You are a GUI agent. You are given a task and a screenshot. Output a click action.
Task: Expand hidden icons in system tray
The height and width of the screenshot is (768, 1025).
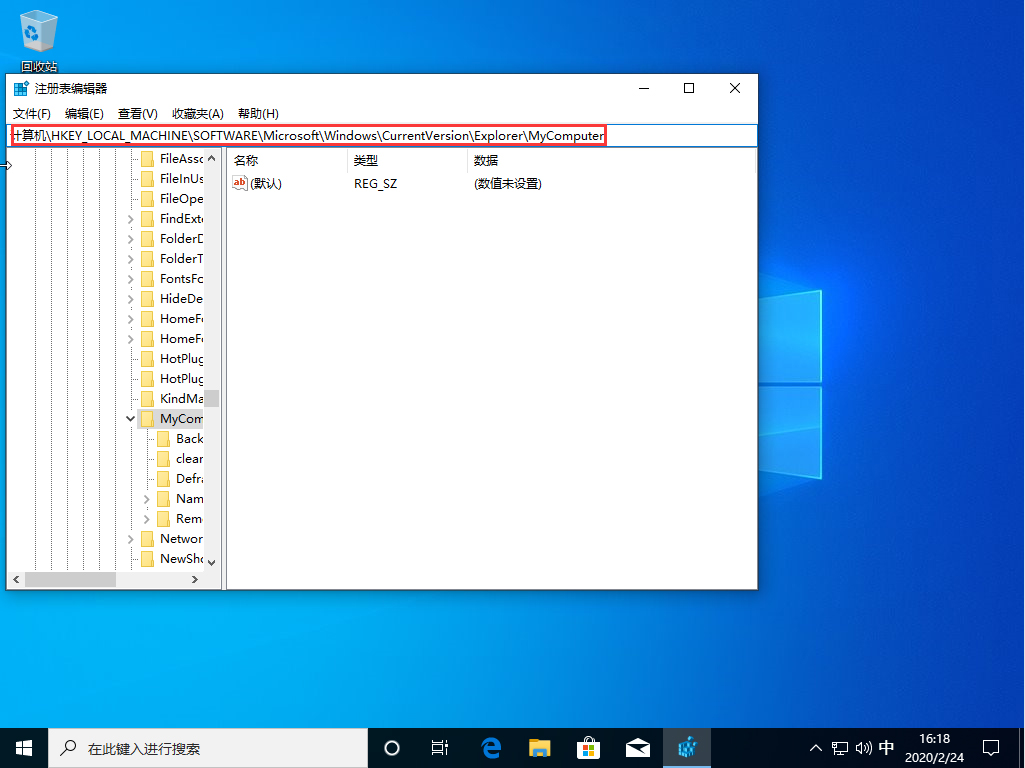click(816, 747)
